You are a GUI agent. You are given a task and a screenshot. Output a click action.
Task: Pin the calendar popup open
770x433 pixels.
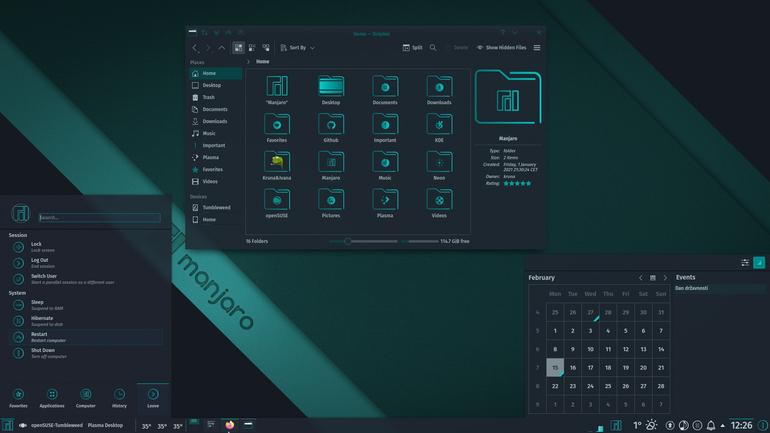click(x=759, y=263)
